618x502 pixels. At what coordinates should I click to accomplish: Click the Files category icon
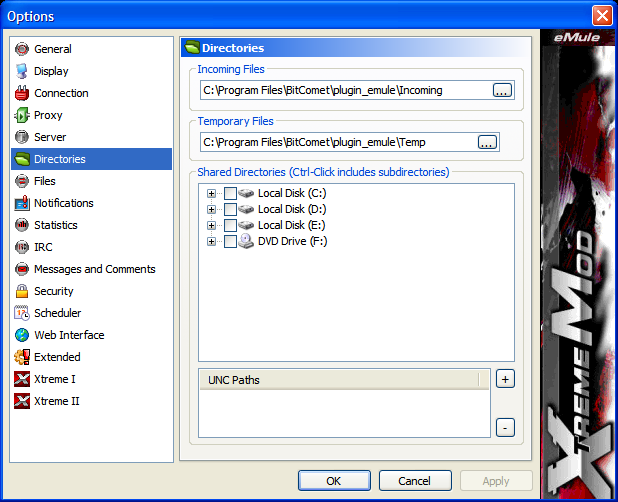click(22, 181)
